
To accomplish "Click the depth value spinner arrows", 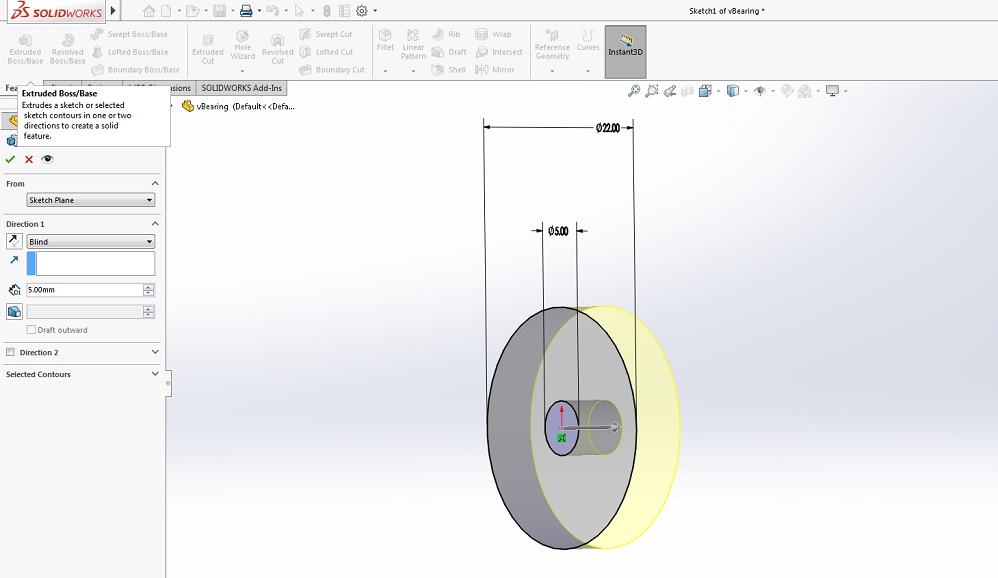I will 149,290.
